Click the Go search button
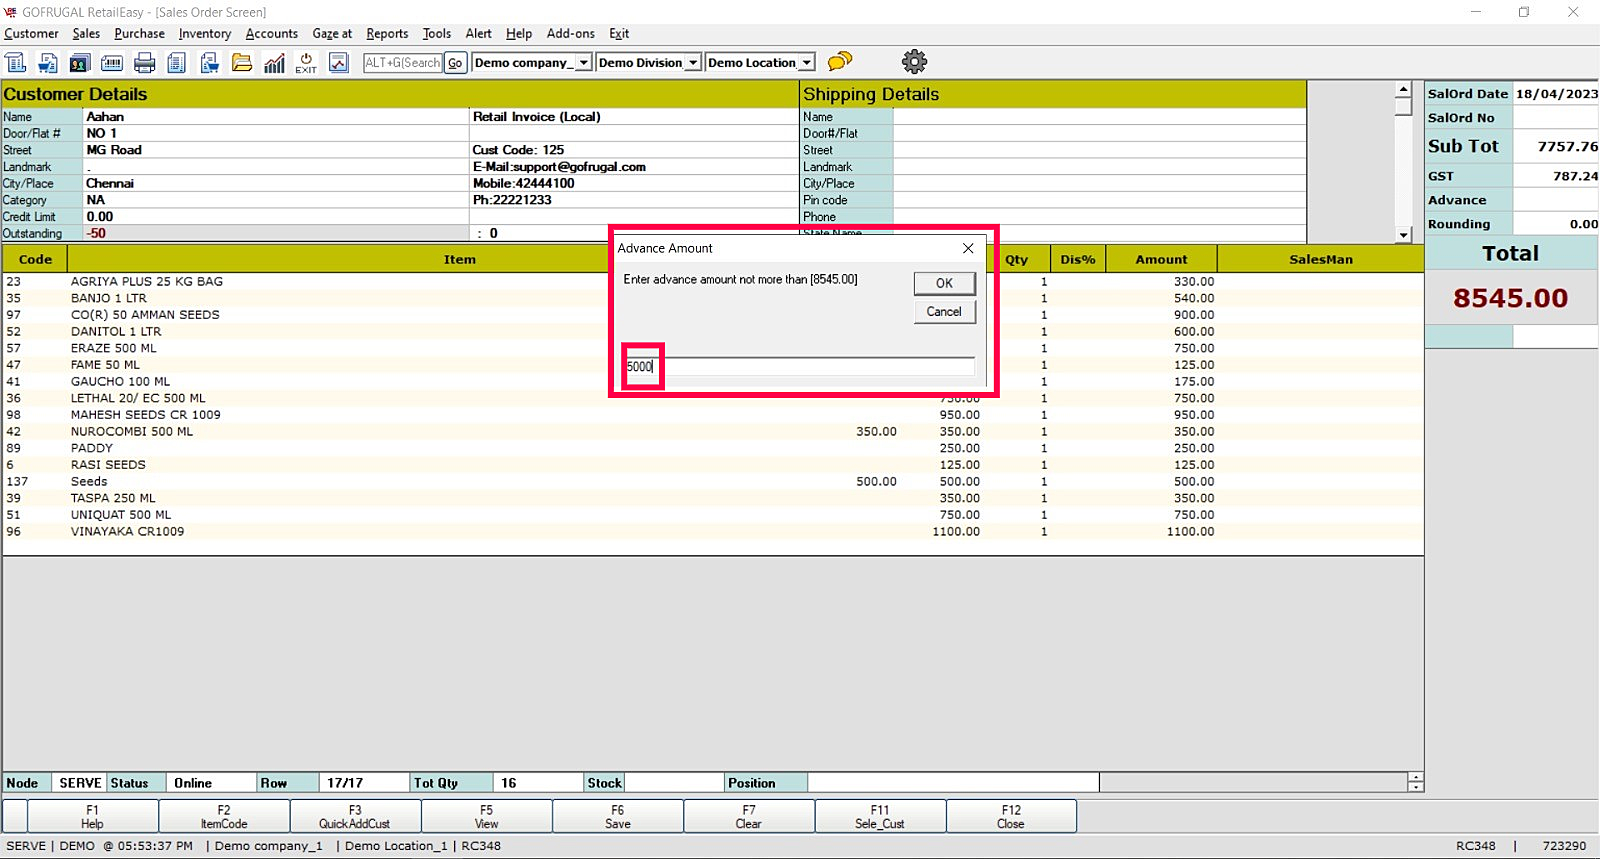Screen dimensions: 1600x859 (x=455, y=62)
